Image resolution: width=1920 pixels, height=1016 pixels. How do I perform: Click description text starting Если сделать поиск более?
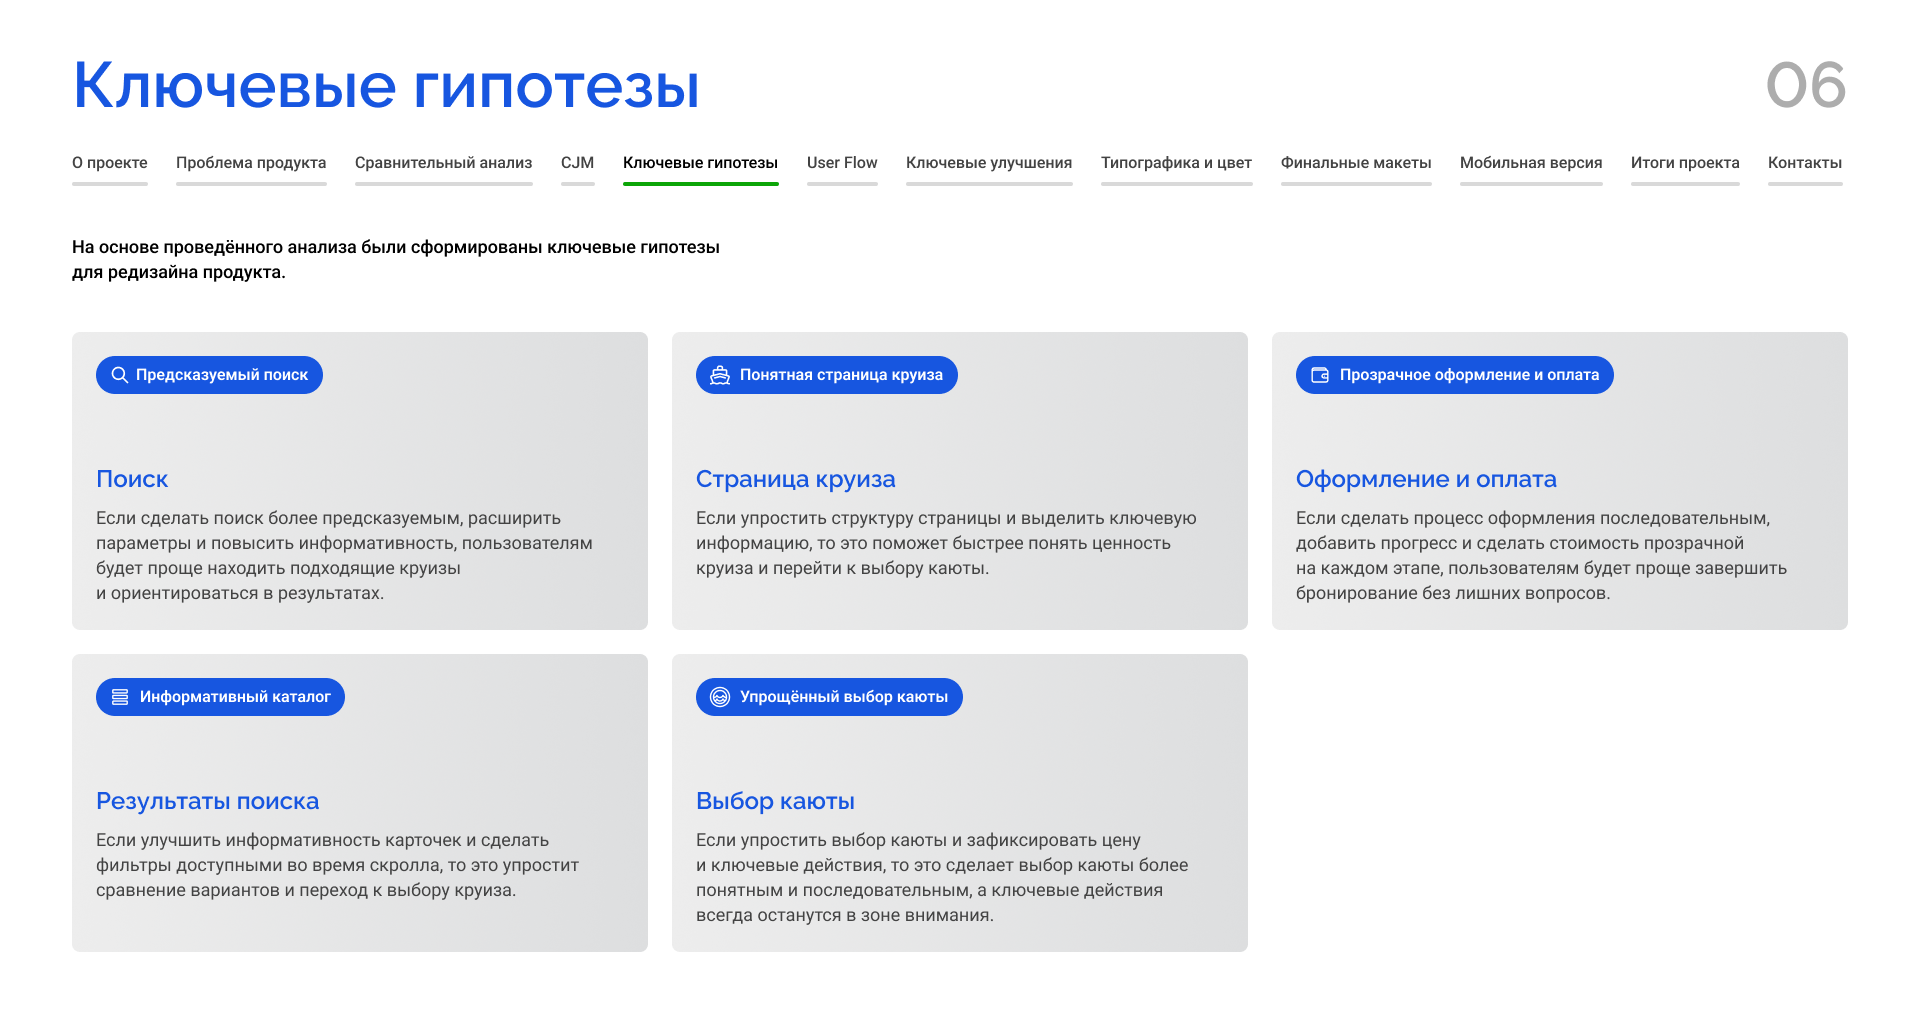click(x=344, y=555)
